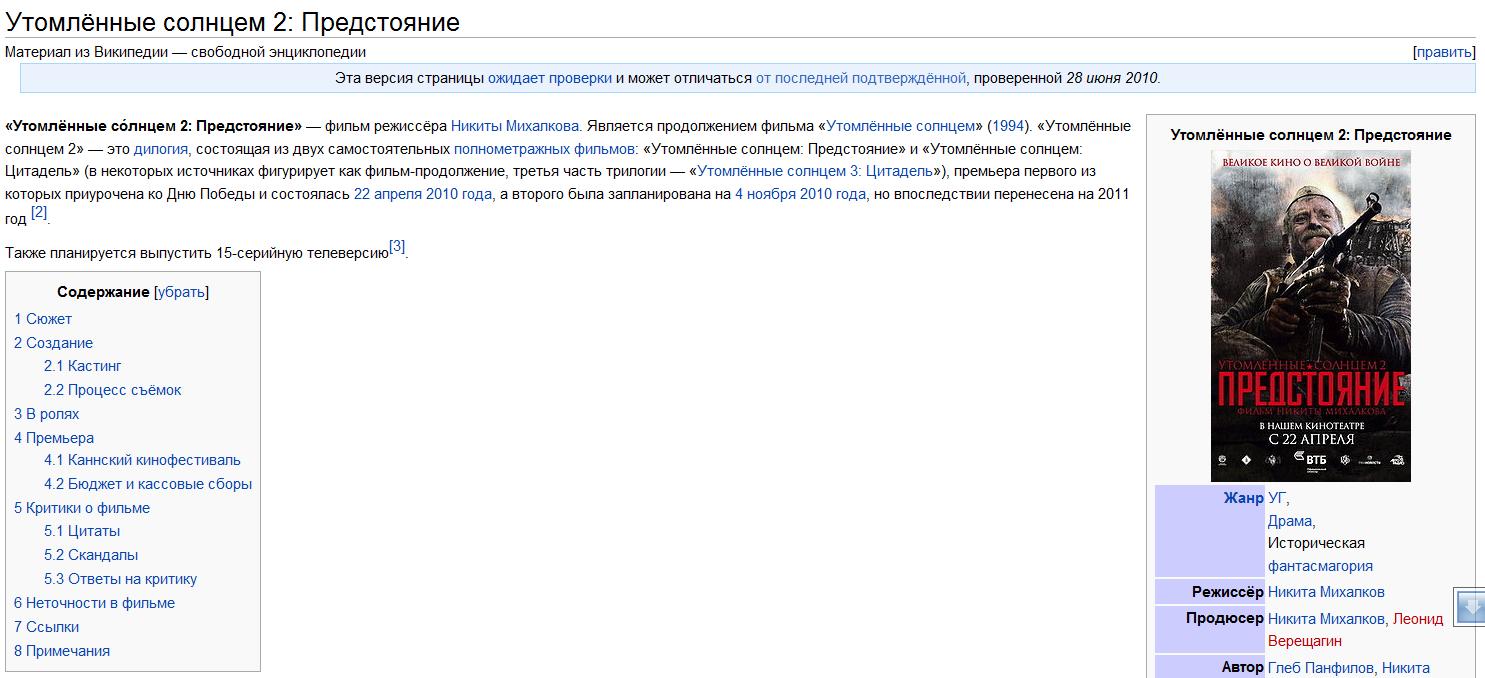Open the Жанр label link in infobox

1243,498
